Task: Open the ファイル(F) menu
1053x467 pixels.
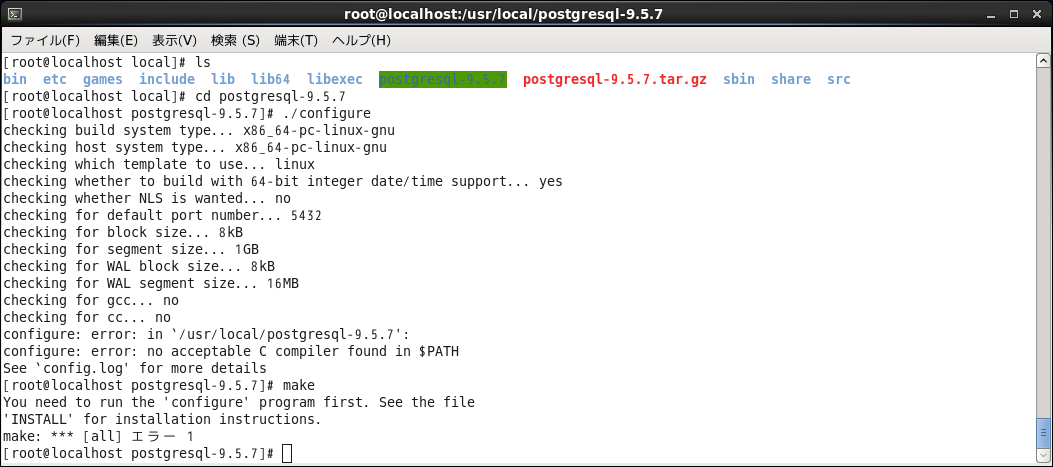Action: click(45, 40)
